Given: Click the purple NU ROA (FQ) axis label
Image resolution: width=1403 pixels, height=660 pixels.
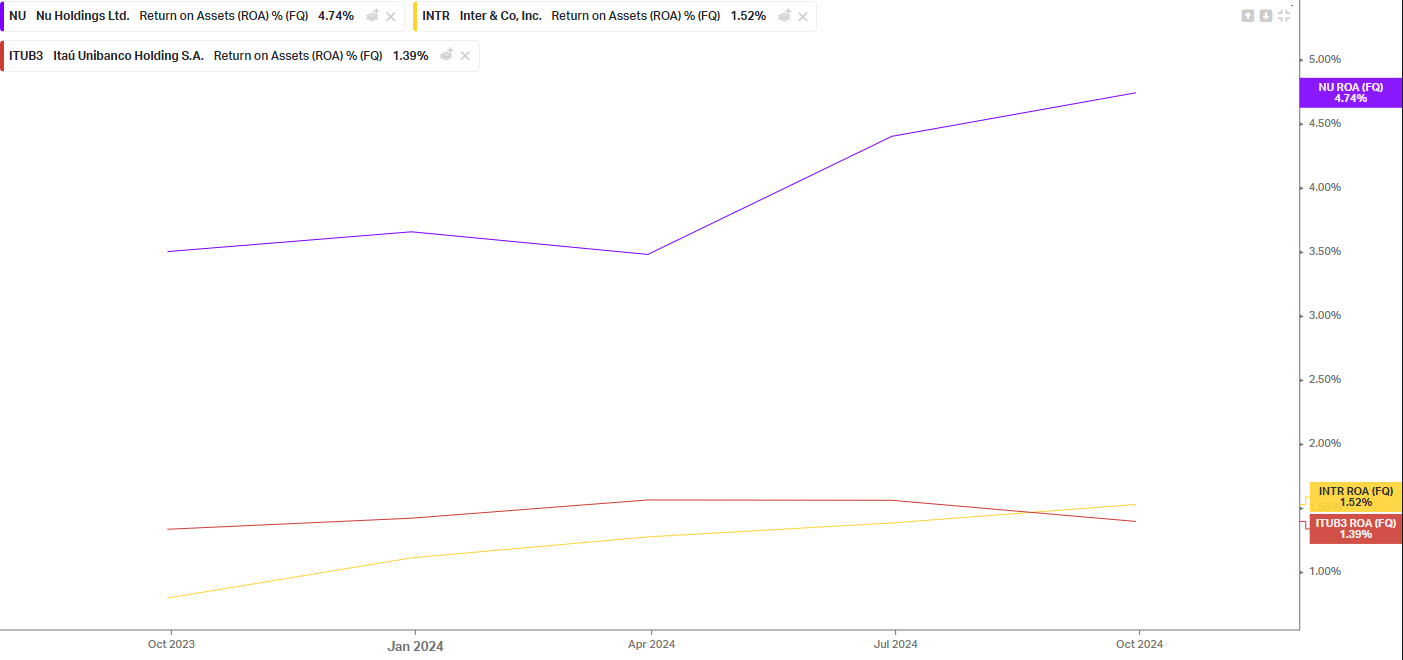Looking at the screenshot, I should (x=1350, y=93).
